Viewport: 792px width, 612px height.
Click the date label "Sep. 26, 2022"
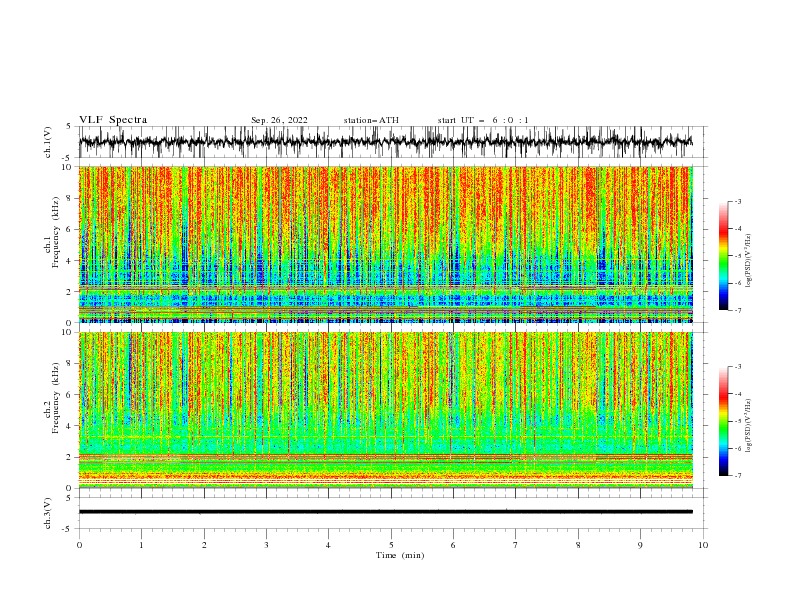click(279, 120)
